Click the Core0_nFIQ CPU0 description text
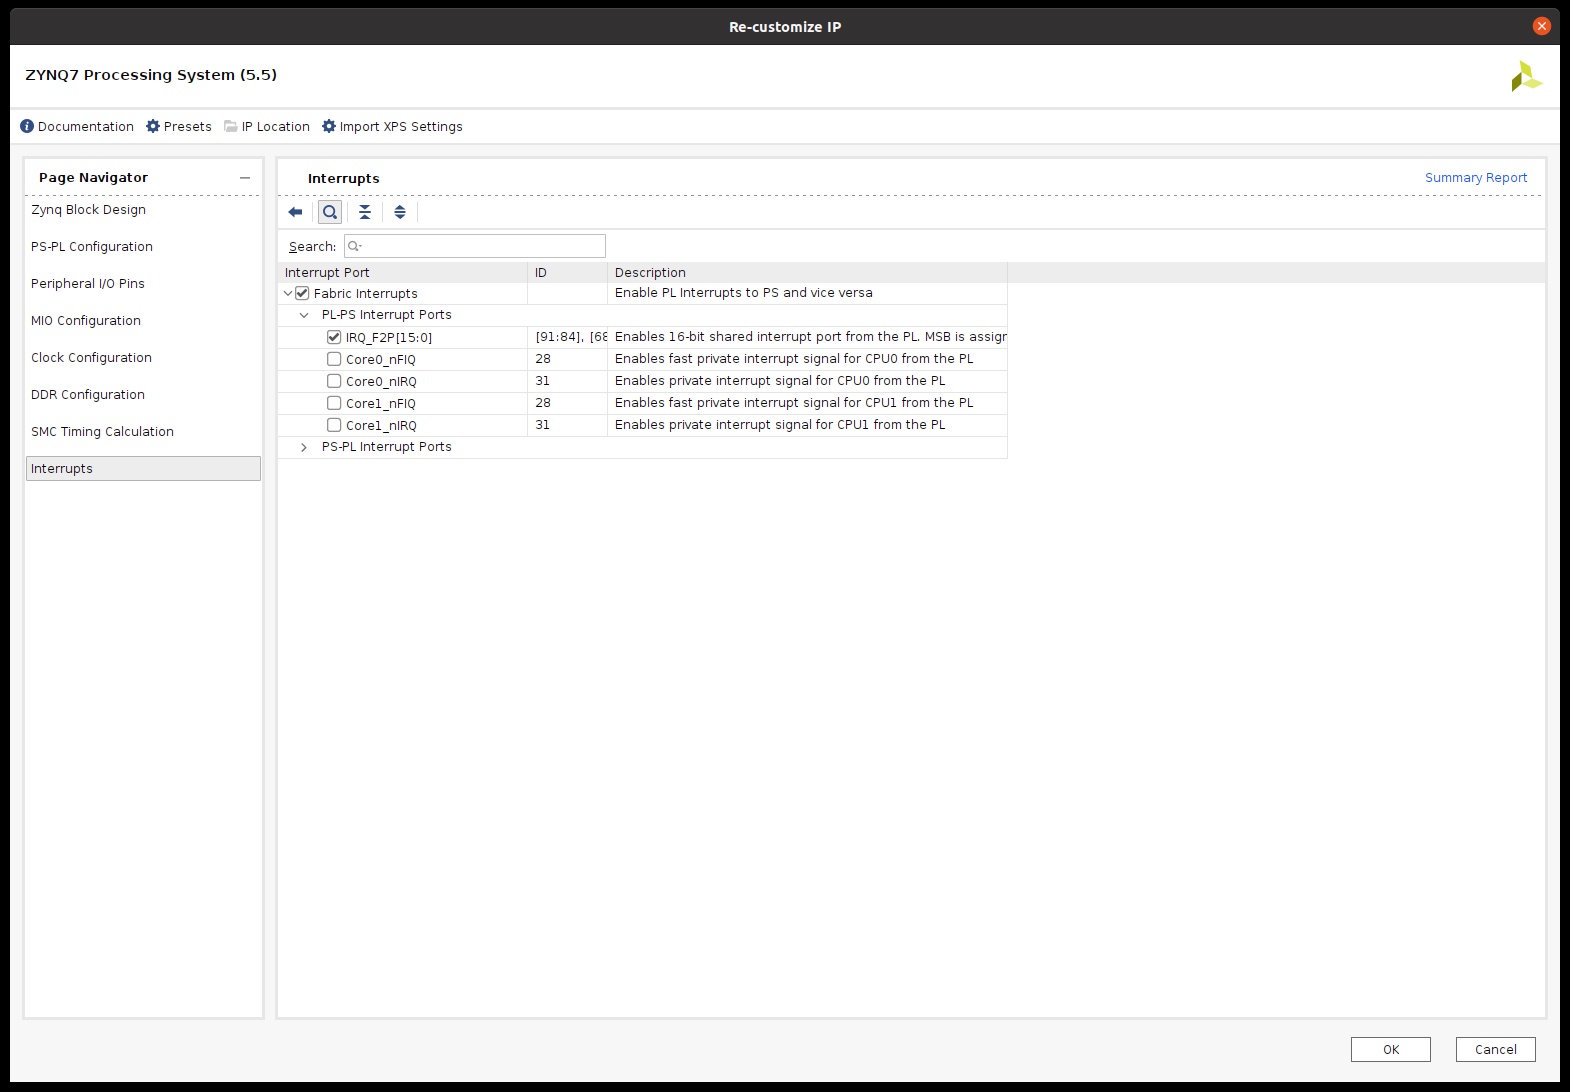 (794, 359)
